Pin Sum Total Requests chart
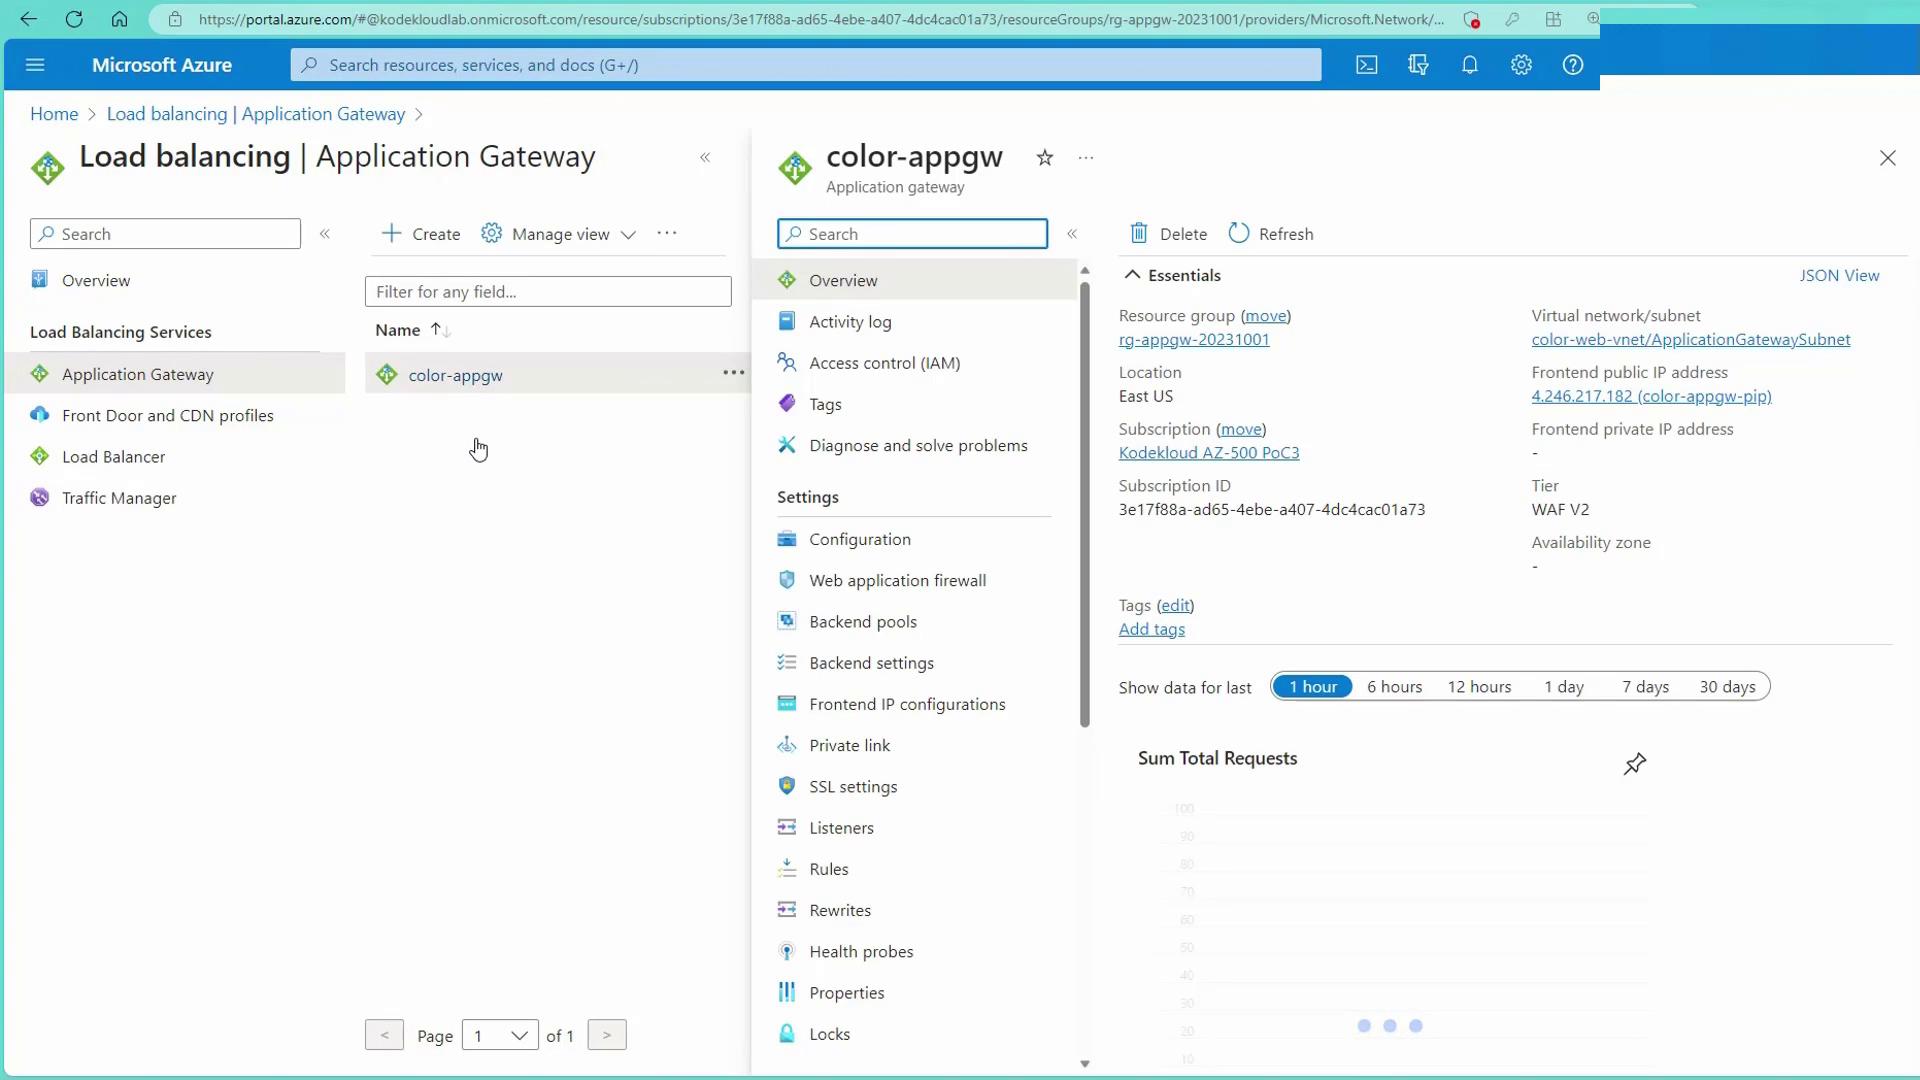The image size is (1920, 1080). coord(1634,764)
